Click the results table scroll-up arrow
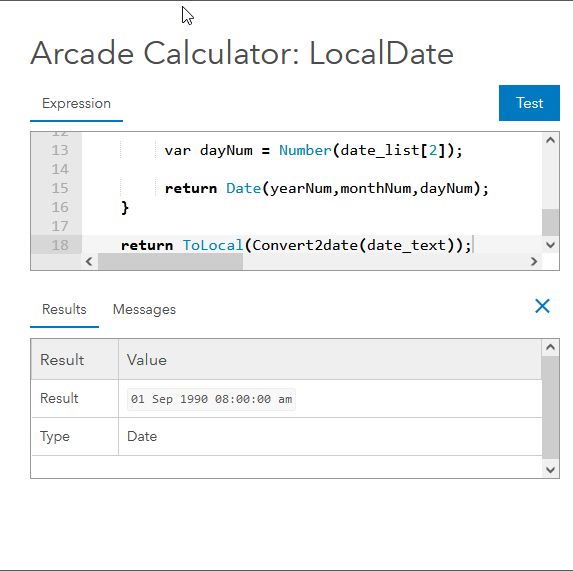573x571 pixels. pos(550,347)
